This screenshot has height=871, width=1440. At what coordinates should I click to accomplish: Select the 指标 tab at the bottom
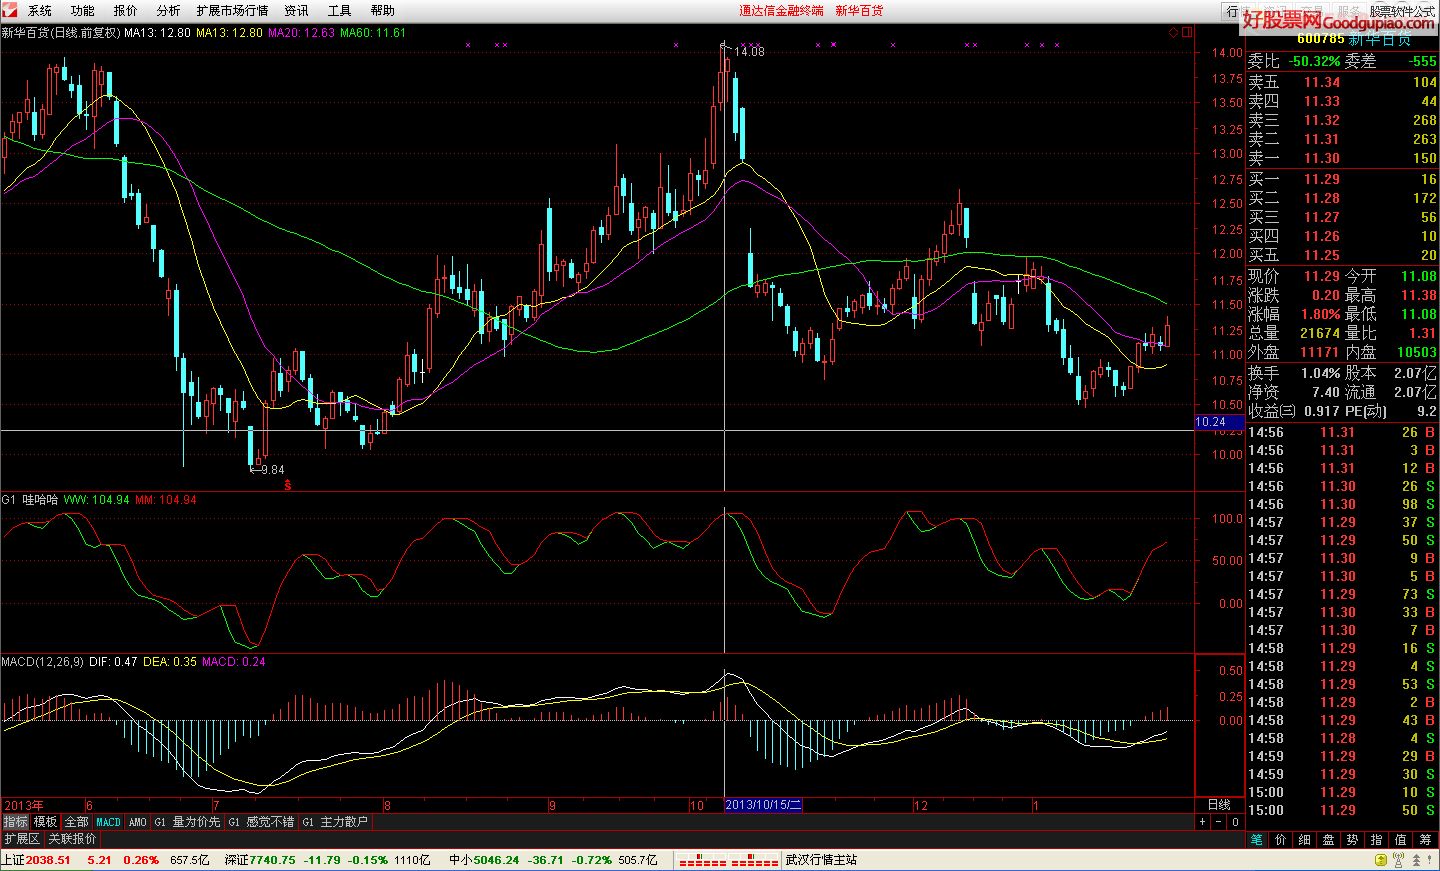tap(15, 822)
